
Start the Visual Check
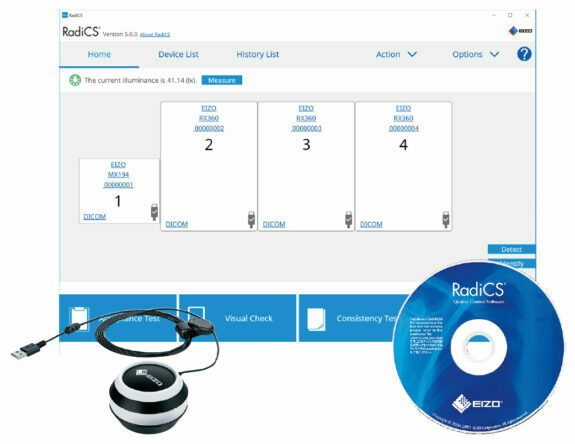pyautogui.click(x=237, y=318)
